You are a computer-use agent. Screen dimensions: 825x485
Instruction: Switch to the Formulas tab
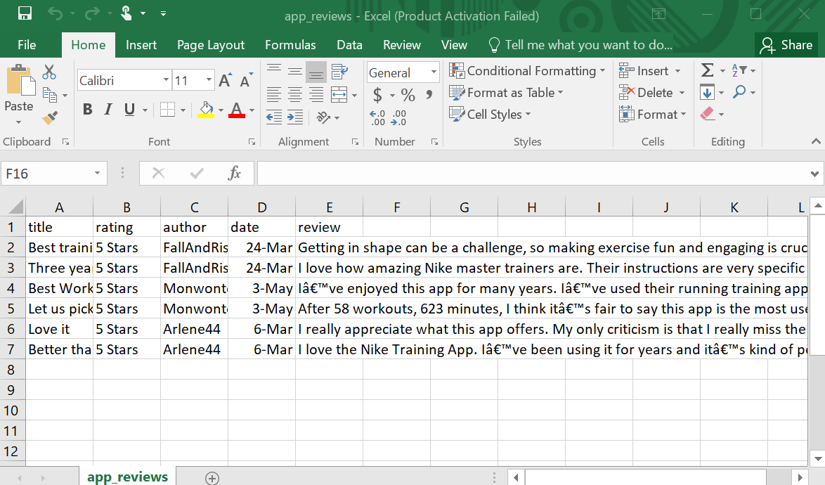[x=290, y=45]
